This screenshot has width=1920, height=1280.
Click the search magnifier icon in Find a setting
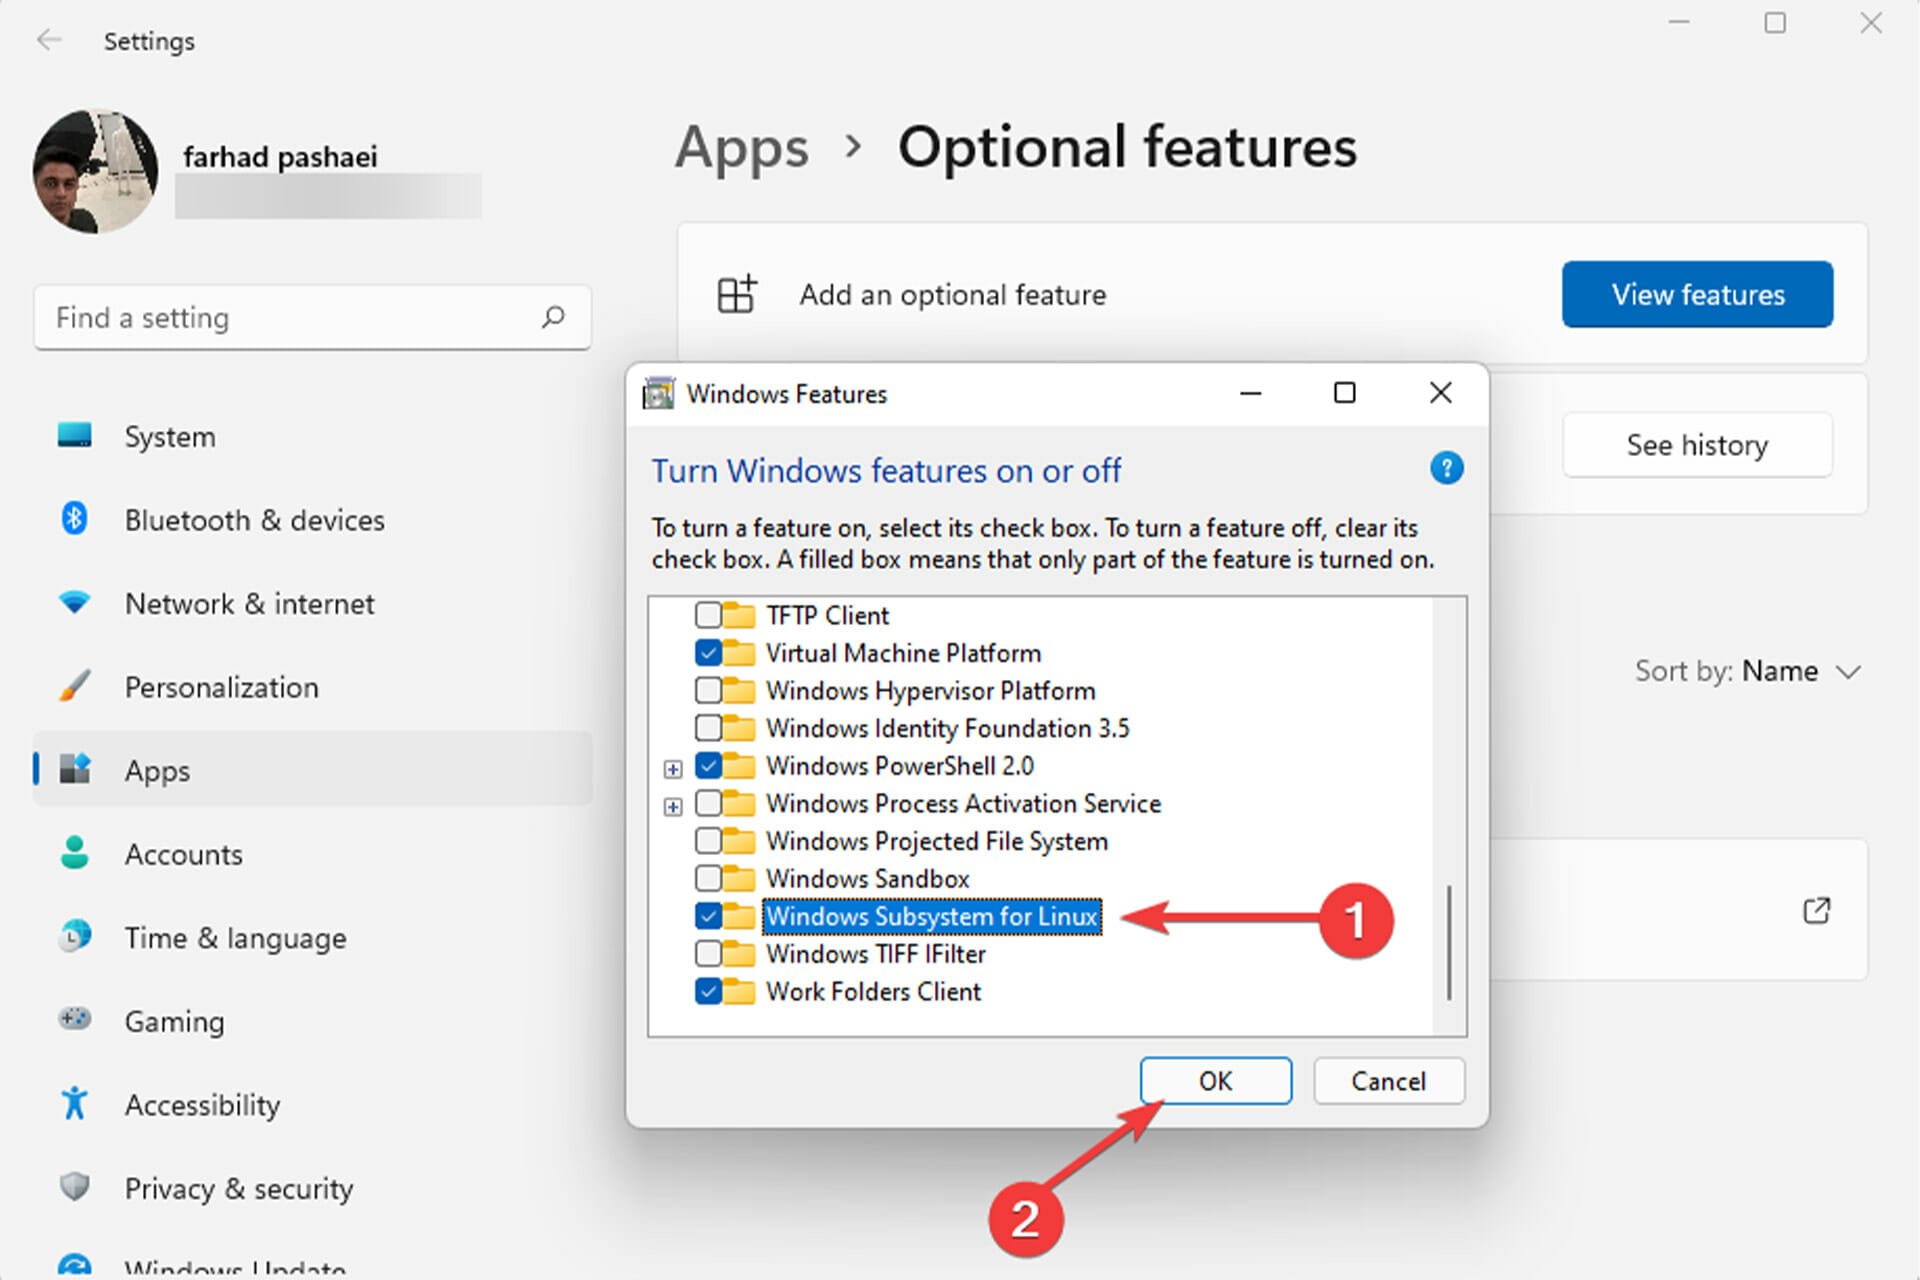coord(553,317)
